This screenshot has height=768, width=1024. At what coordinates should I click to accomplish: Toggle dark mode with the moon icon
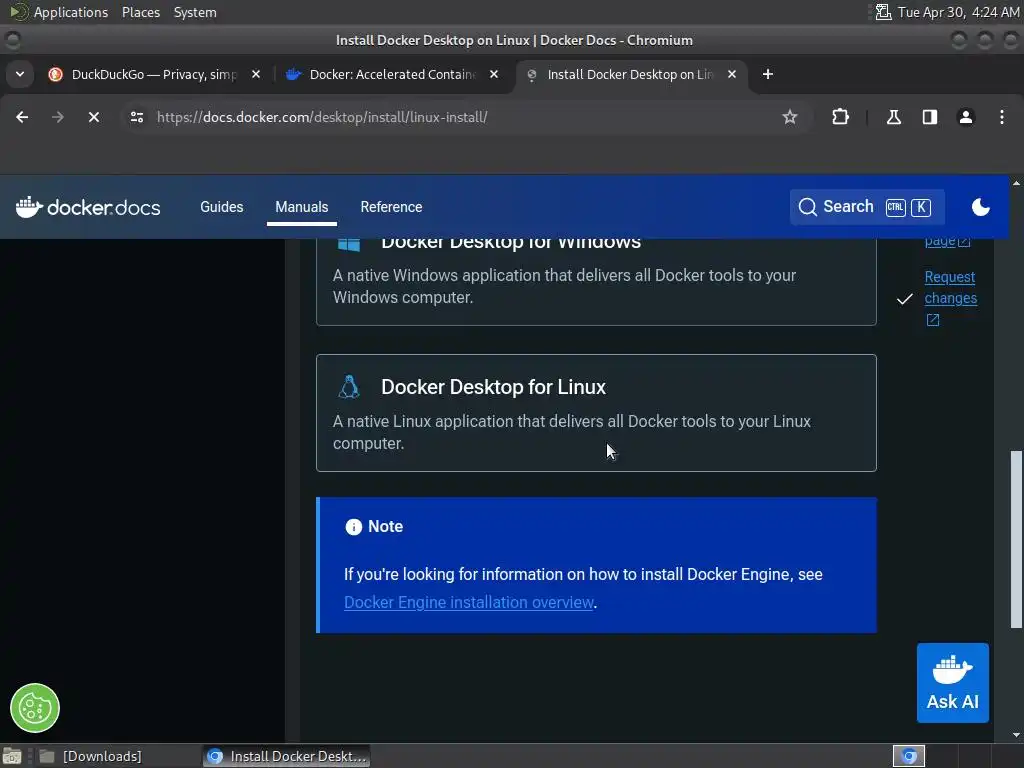click(981, 207)
